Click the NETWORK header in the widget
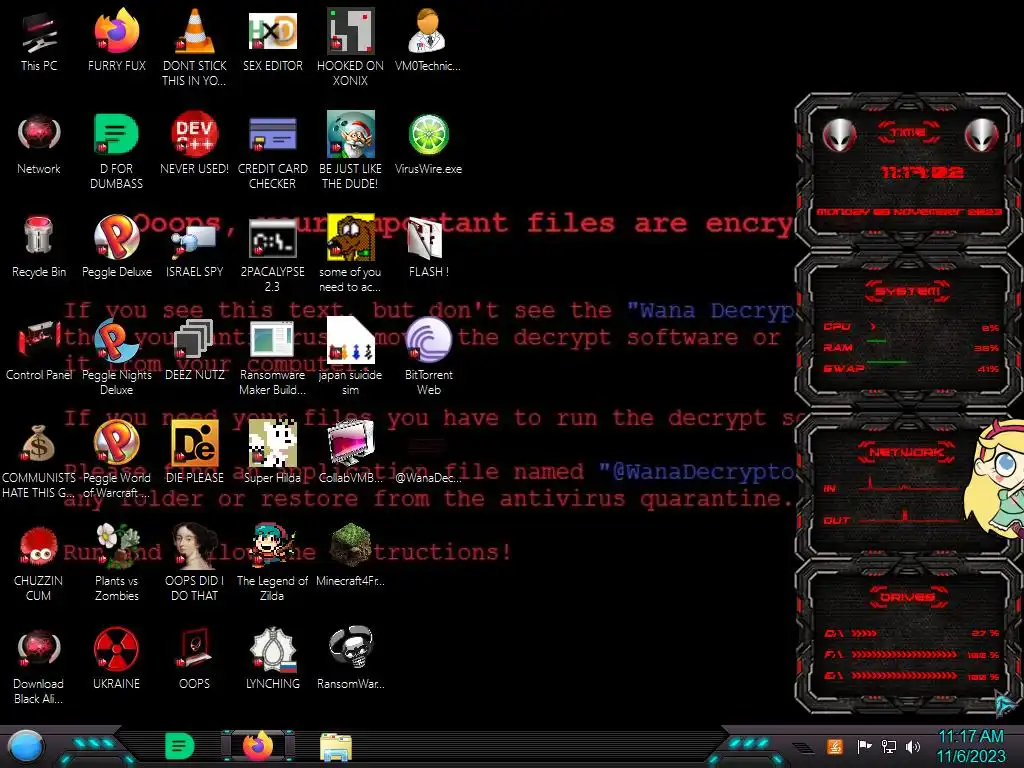Screen dimensions: 1024x768 [x=906, y=452]
